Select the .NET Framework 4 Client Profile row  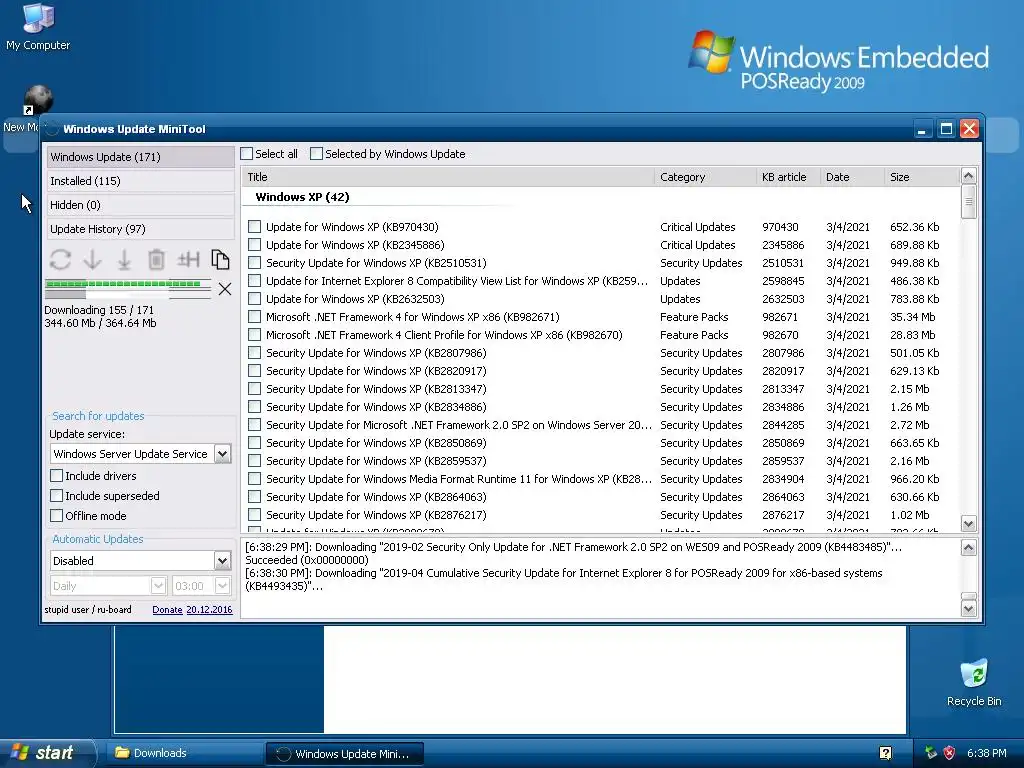tap(601, 335)
